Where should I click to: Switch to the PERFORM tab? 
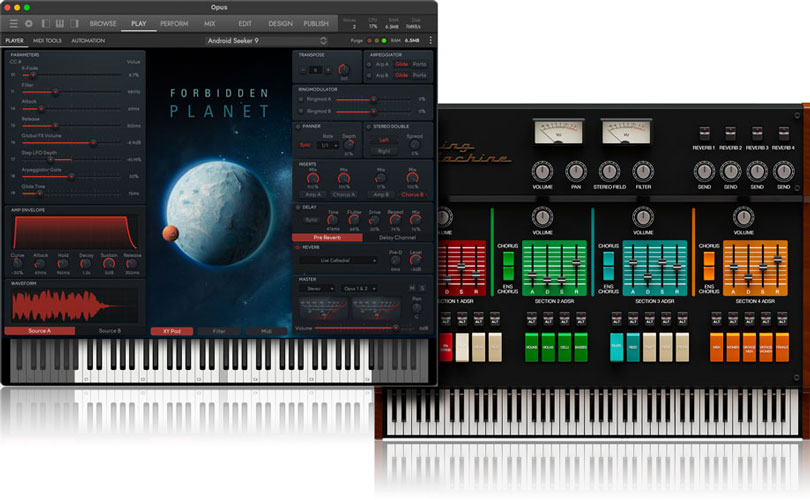point(174,24)
